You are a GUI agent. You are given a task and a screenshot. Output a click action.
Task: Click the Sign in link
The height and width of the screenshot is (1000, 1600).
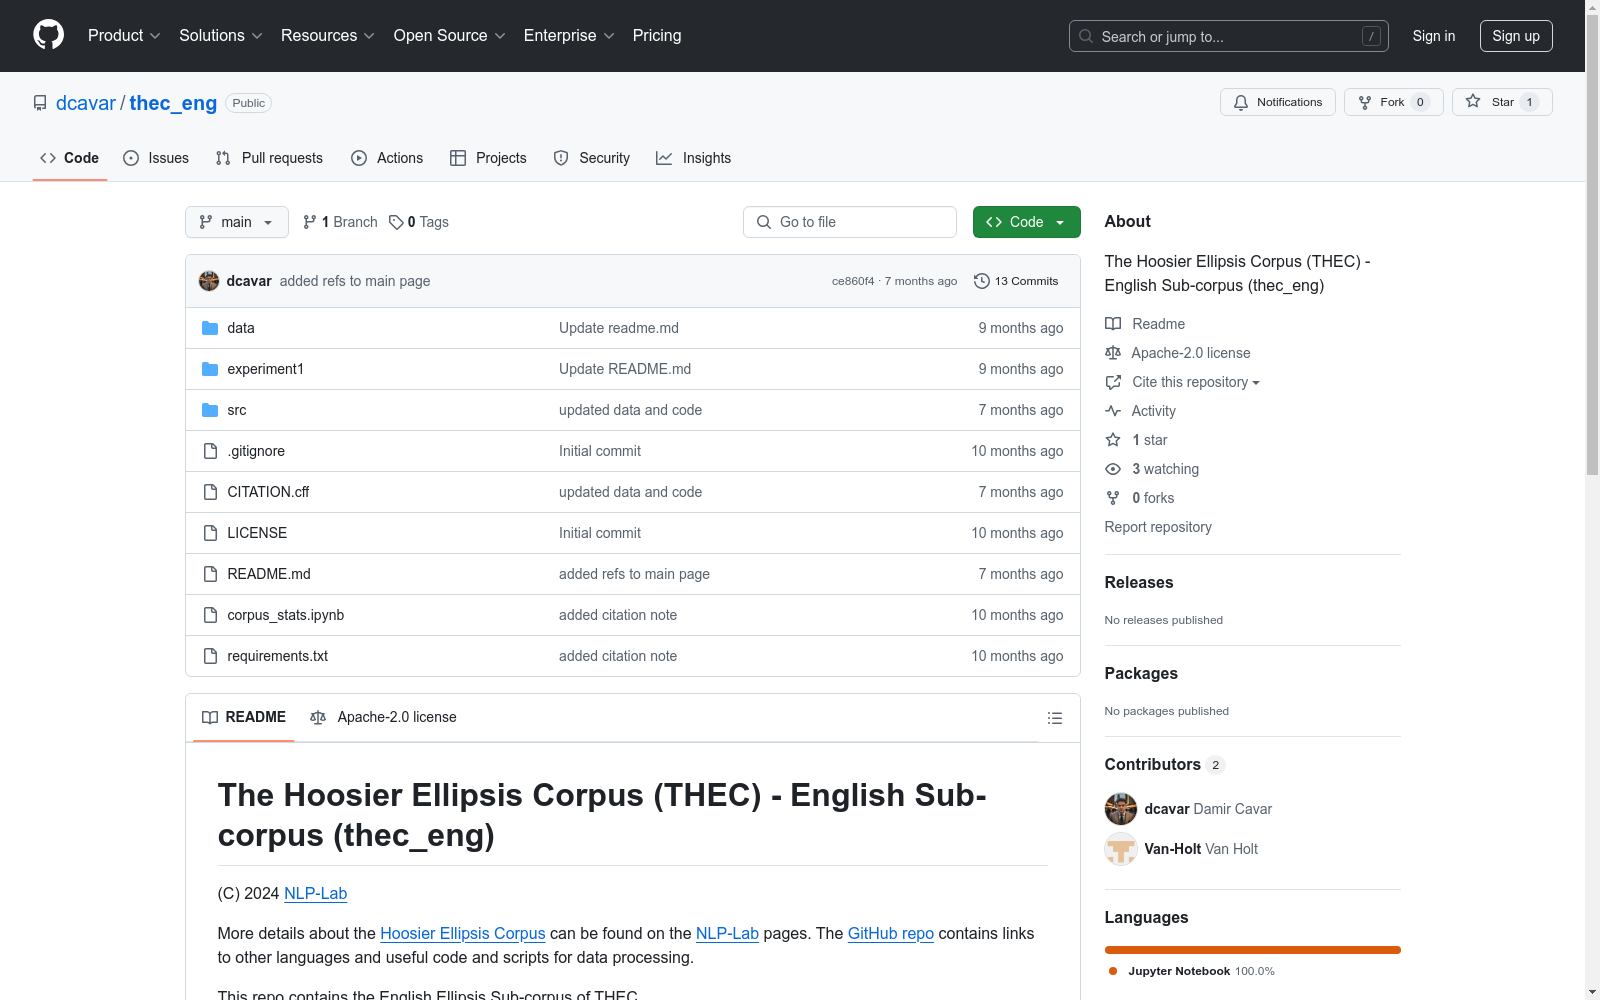(x=1434, y=36)
